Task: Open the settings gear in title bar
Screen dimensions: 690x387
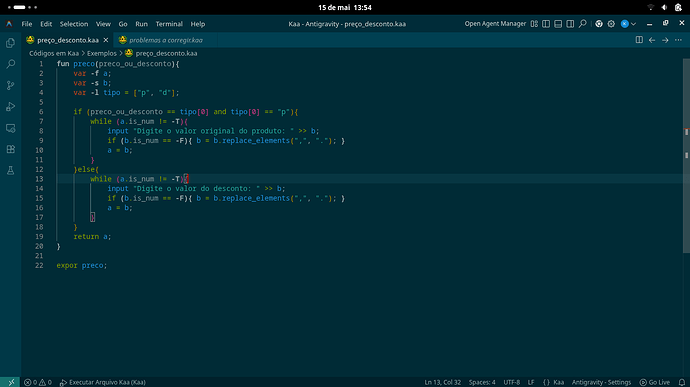Action: [611, 24]
